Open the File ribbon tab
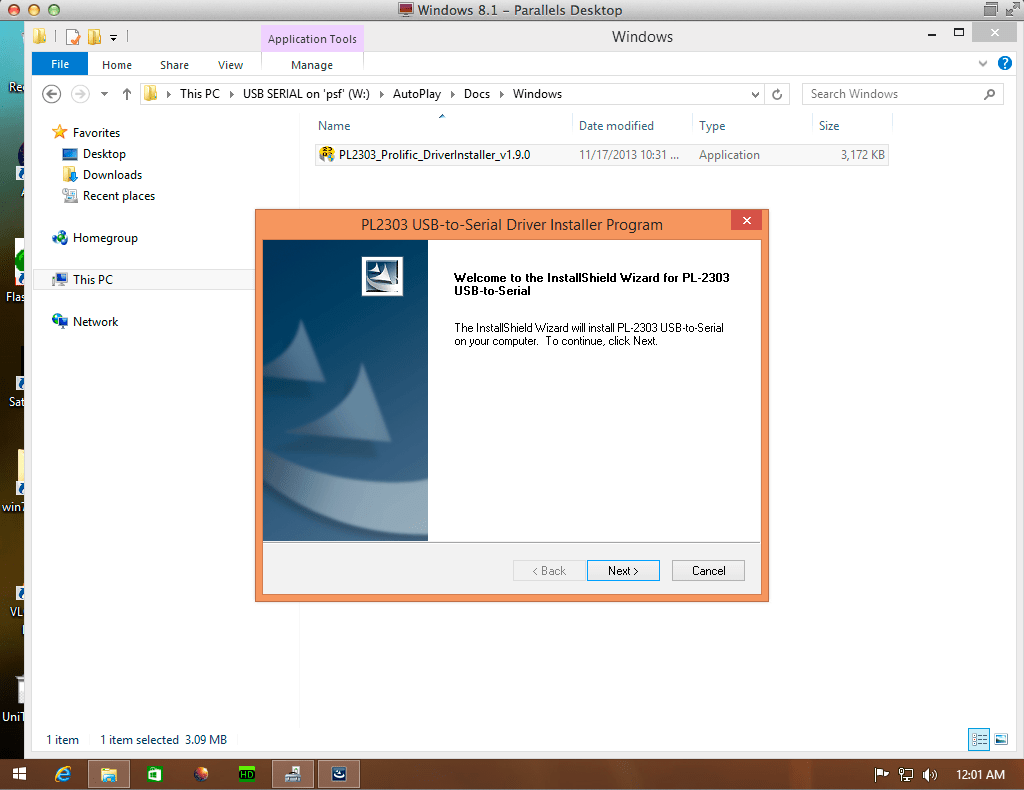 coord(60,64)
